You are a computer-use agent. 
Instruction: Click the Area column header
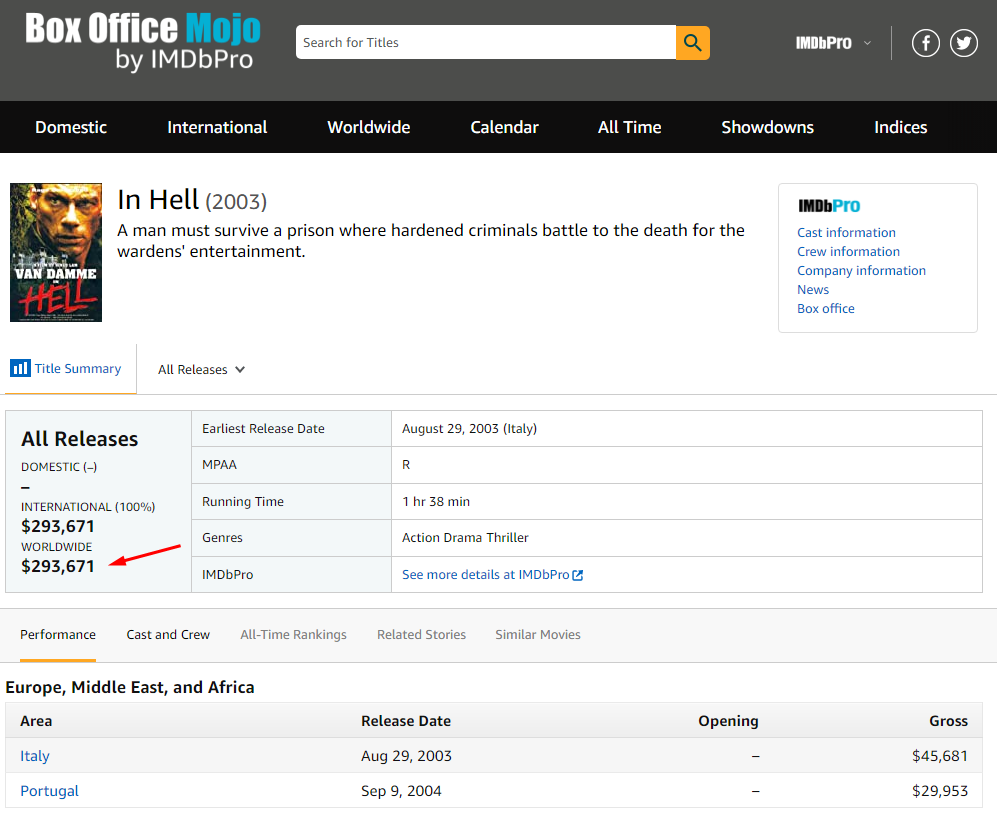point(36,721)
